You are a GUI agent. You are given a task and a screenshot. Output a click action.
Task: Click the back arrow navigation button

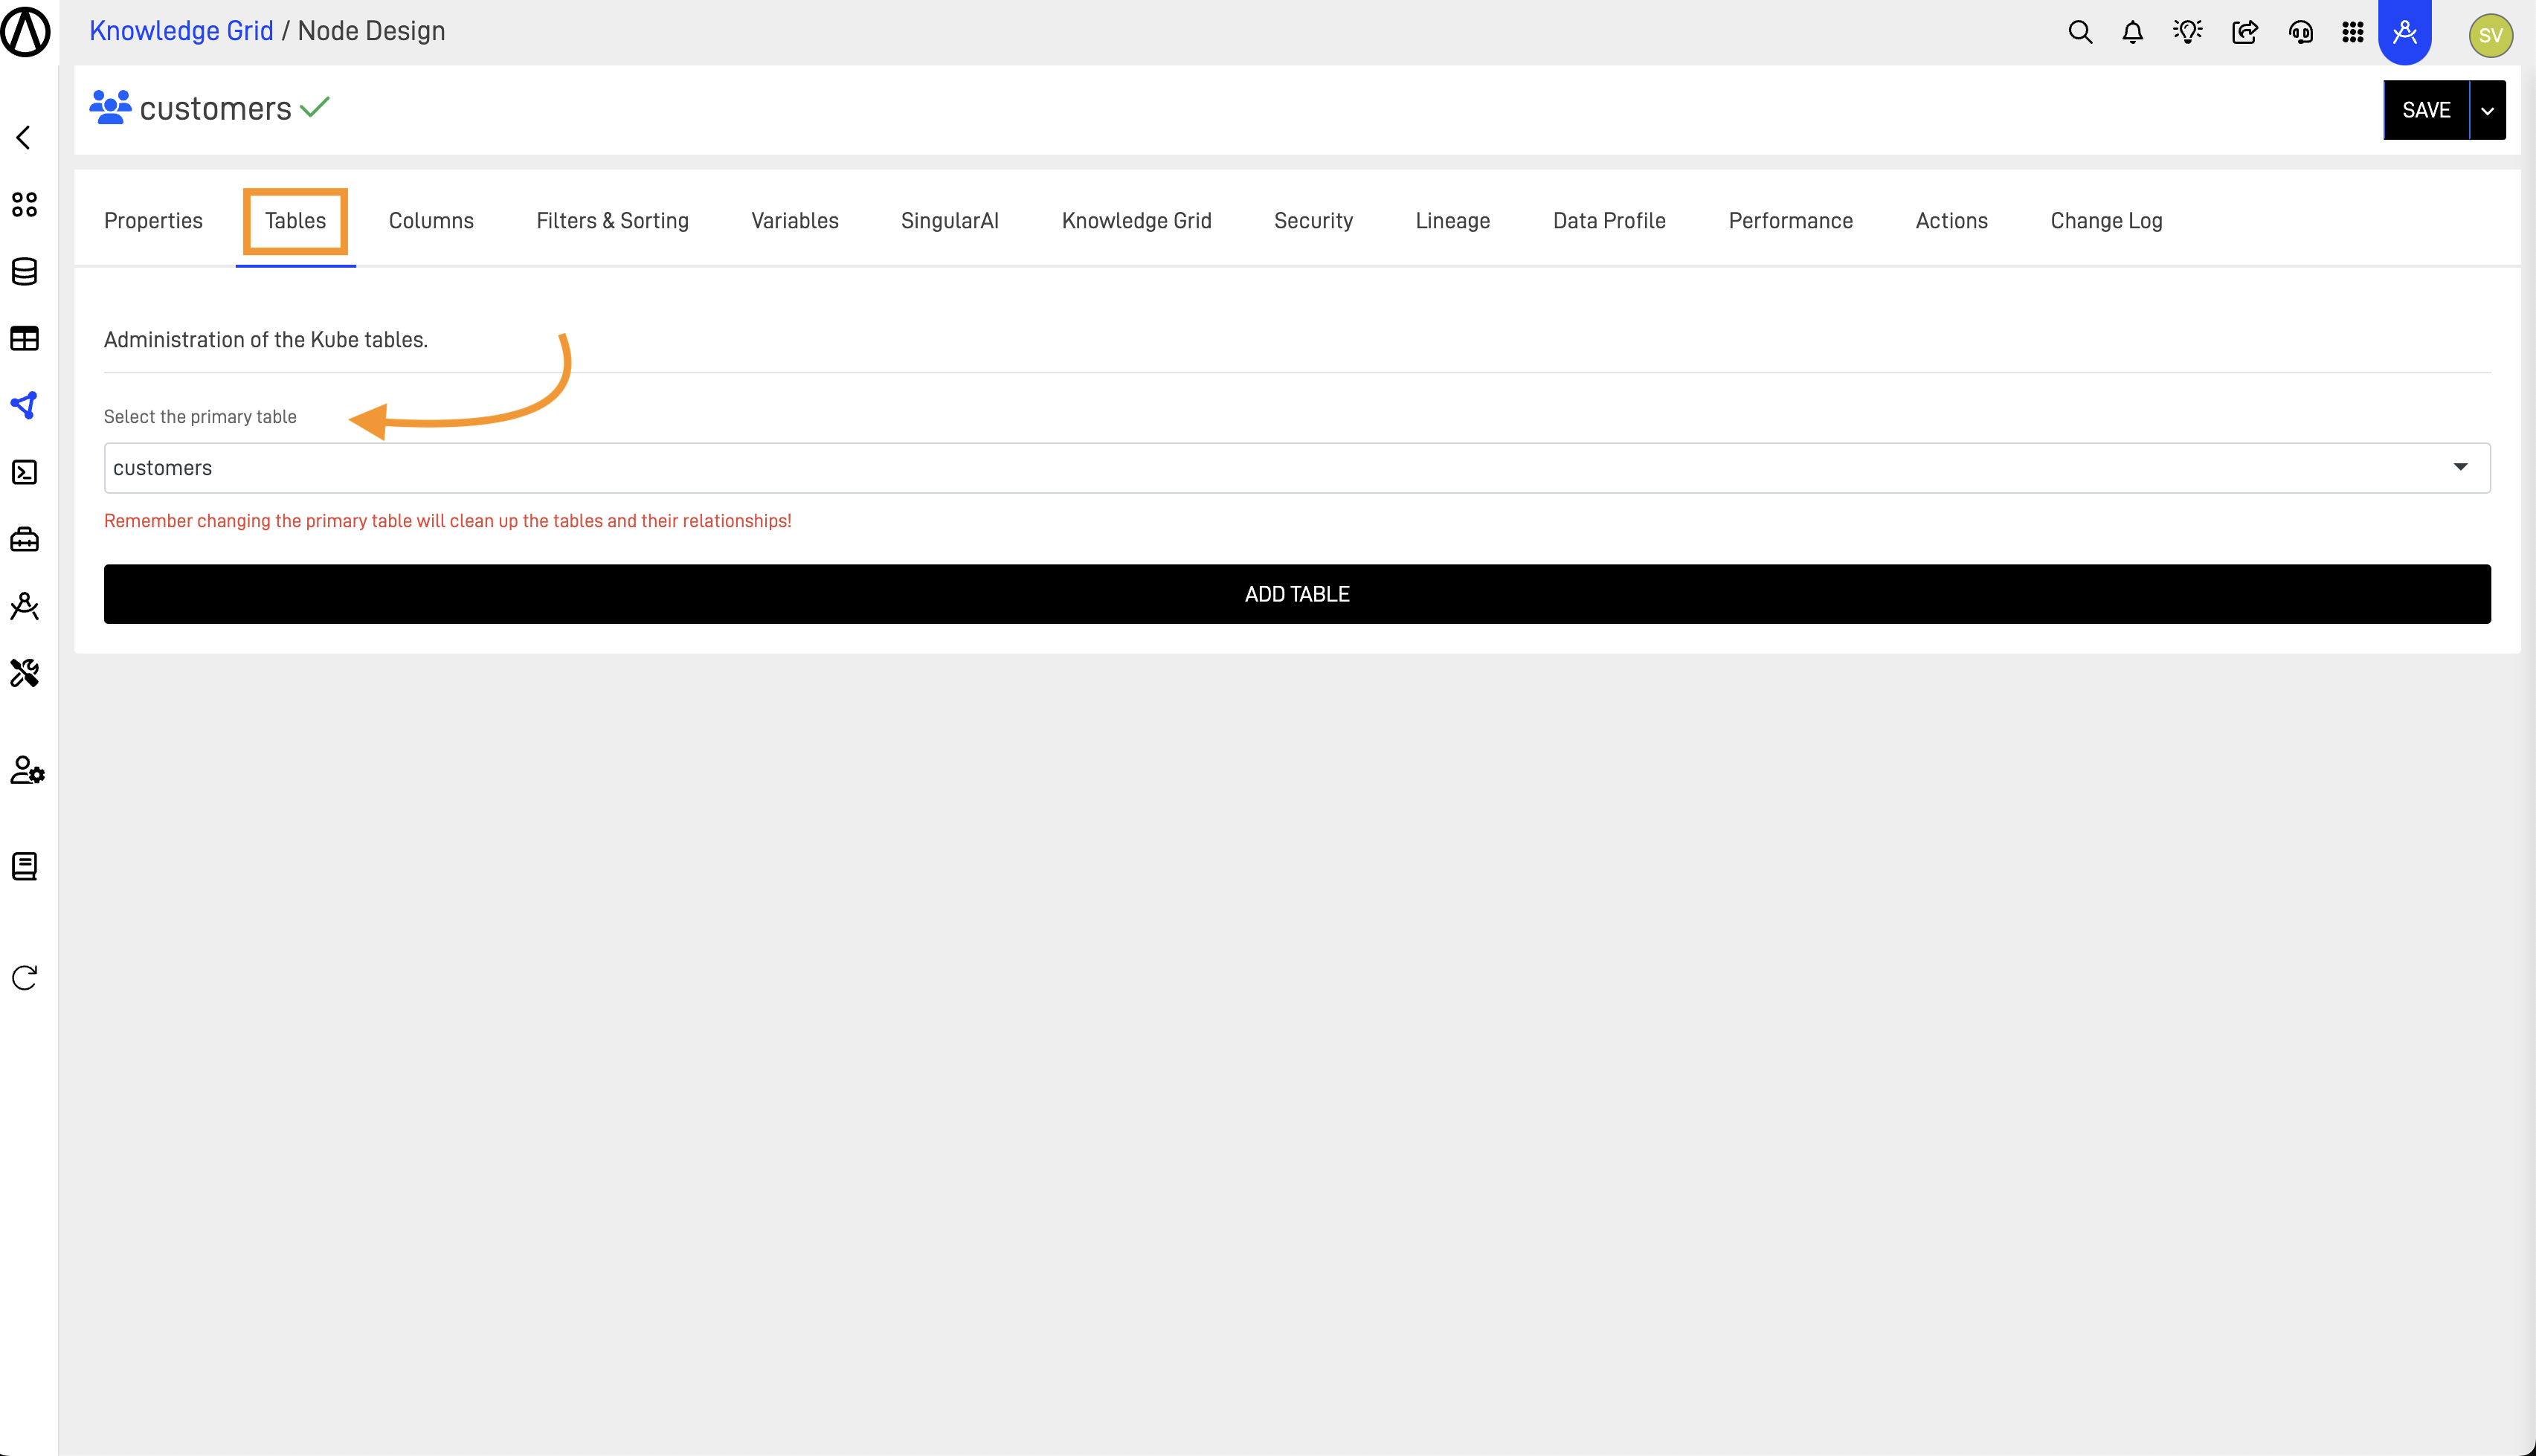[x=22, y=138]
